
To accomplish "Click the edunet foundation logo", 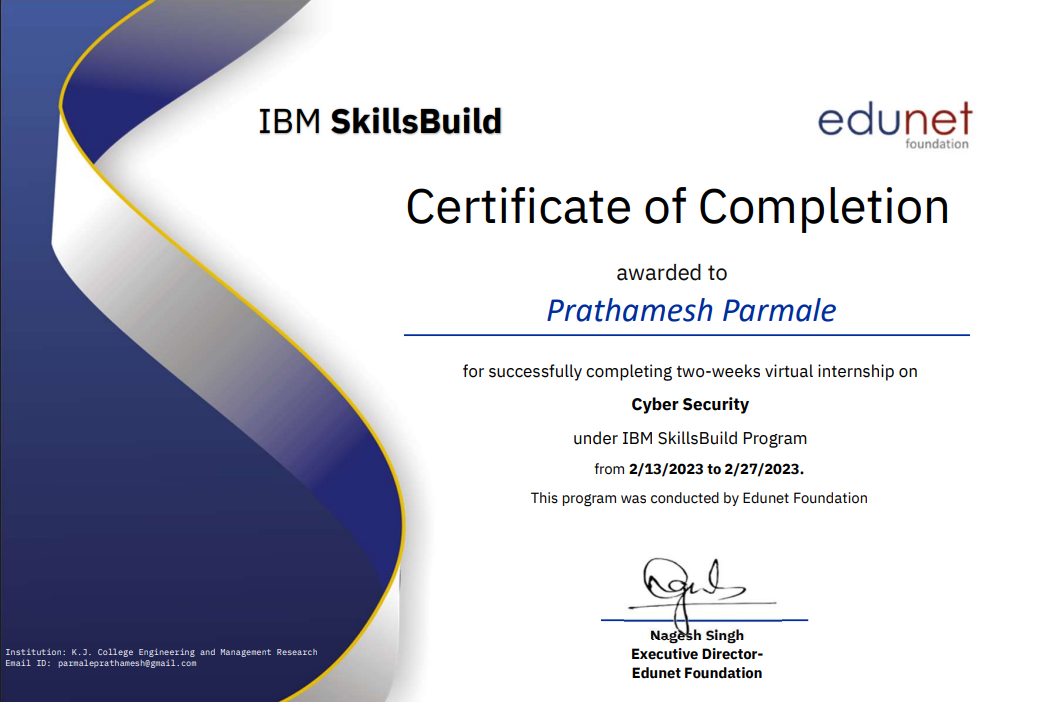I will click(894, 122).
